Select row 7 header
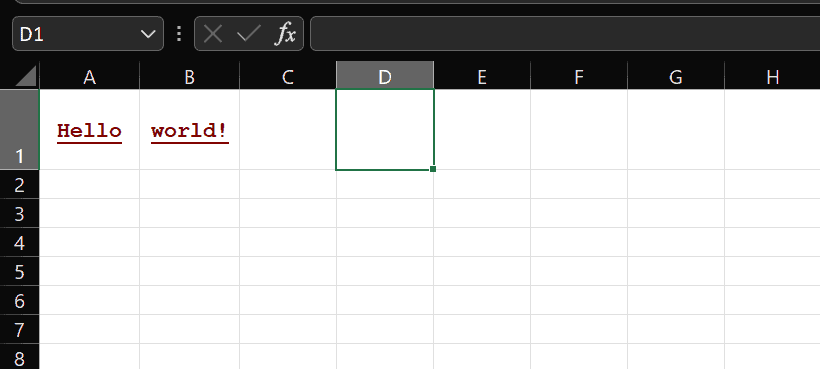Viewport: 820px width, 369px height. [x=19, y=329]
